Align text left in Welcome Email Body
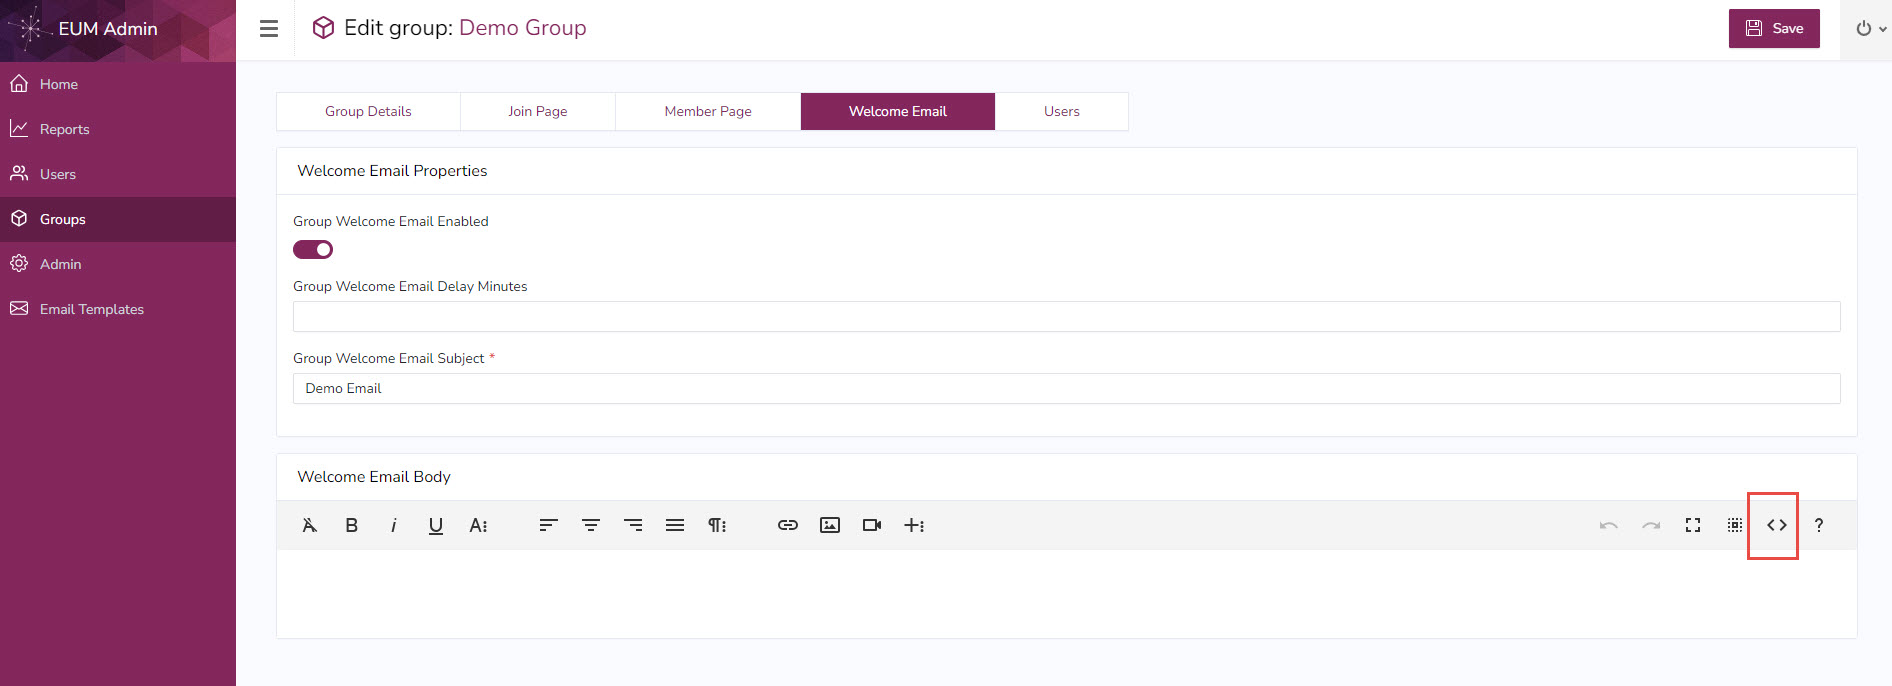 pos(548,525)
